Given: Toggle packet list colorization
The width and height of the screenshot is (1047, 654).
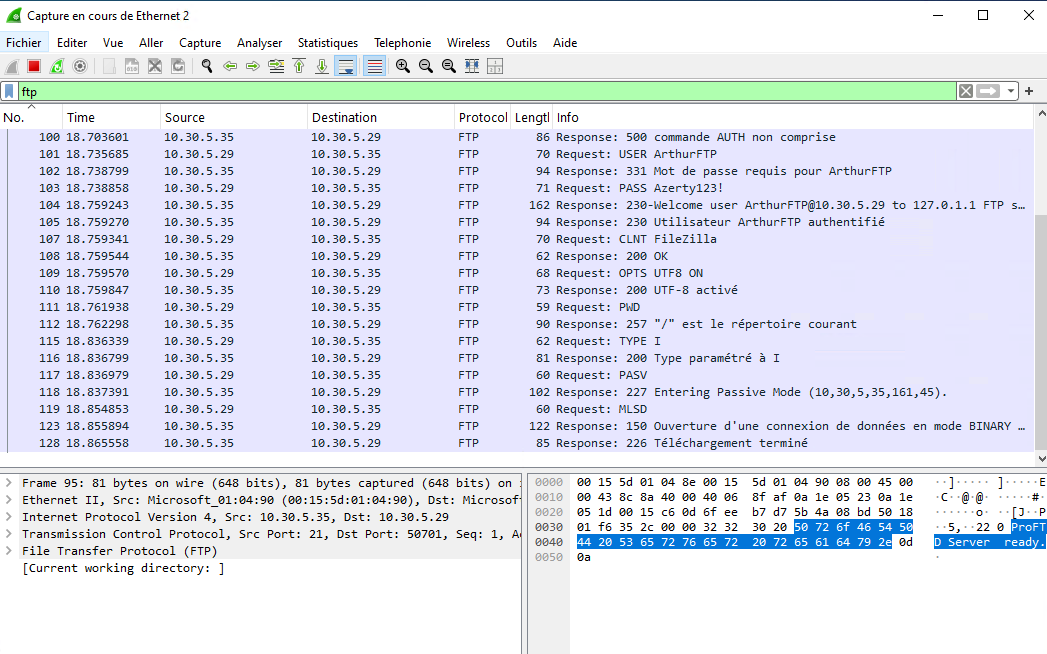Looking at the screenshot, I should (374, 66).
